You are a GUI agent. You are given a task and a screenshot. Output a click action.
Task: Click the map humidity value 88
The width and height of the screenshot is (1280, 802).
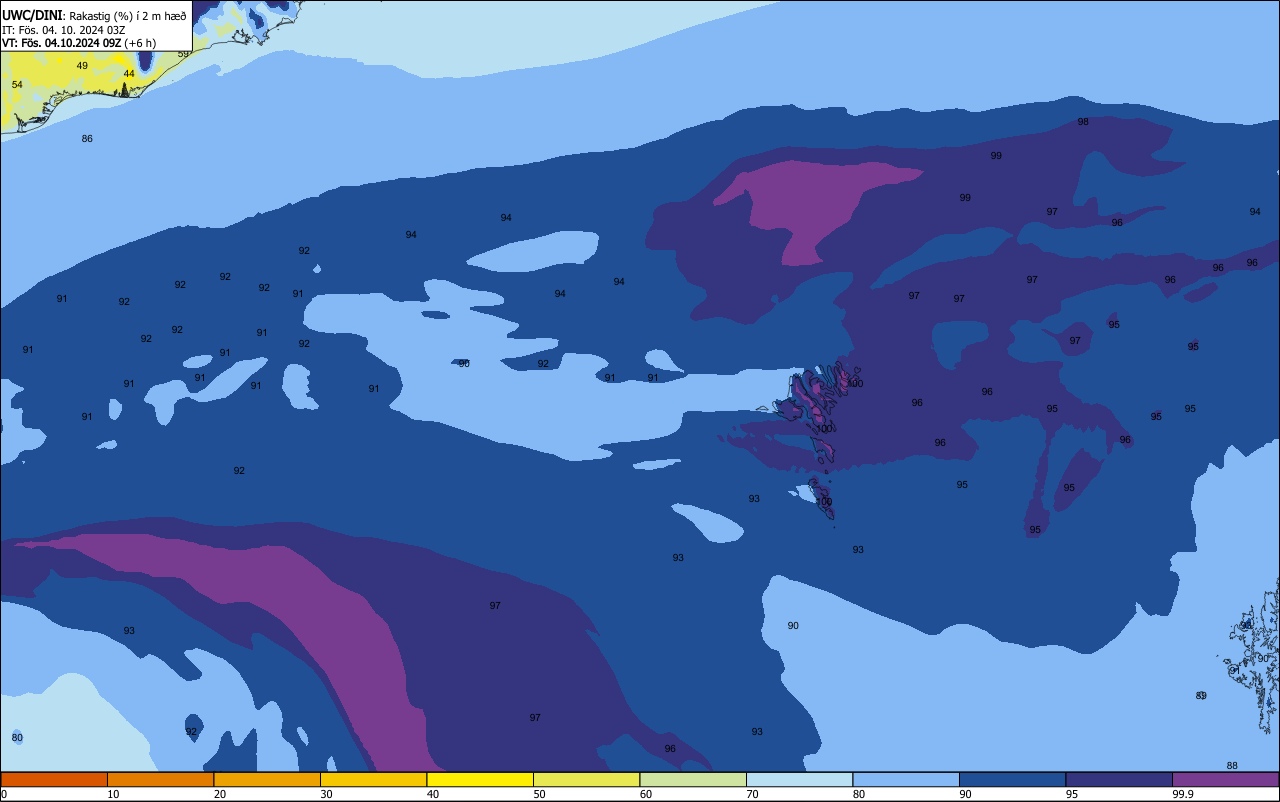tap(1232, 766)
